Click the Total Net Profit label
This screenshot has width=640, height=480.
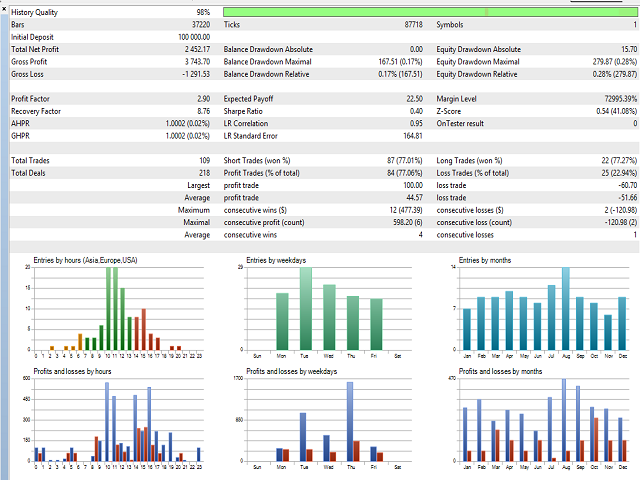point(34,49)
